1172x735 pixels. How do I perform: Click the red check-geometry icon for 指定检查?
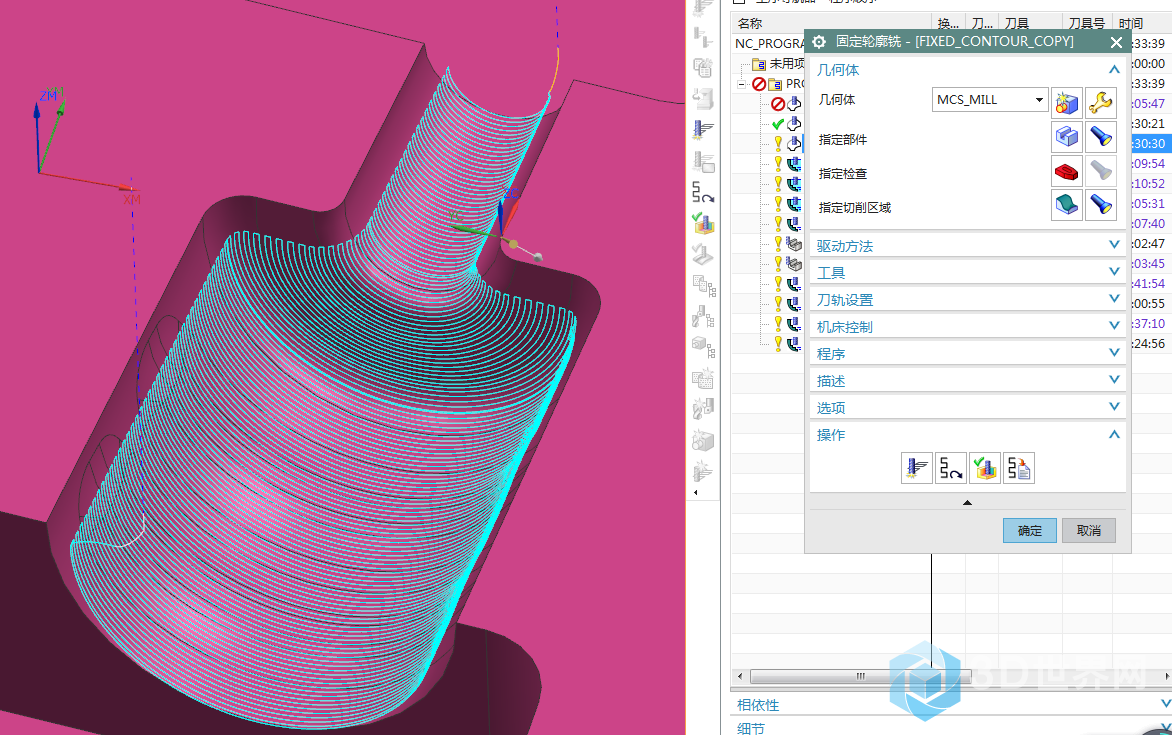point(1067,171)
